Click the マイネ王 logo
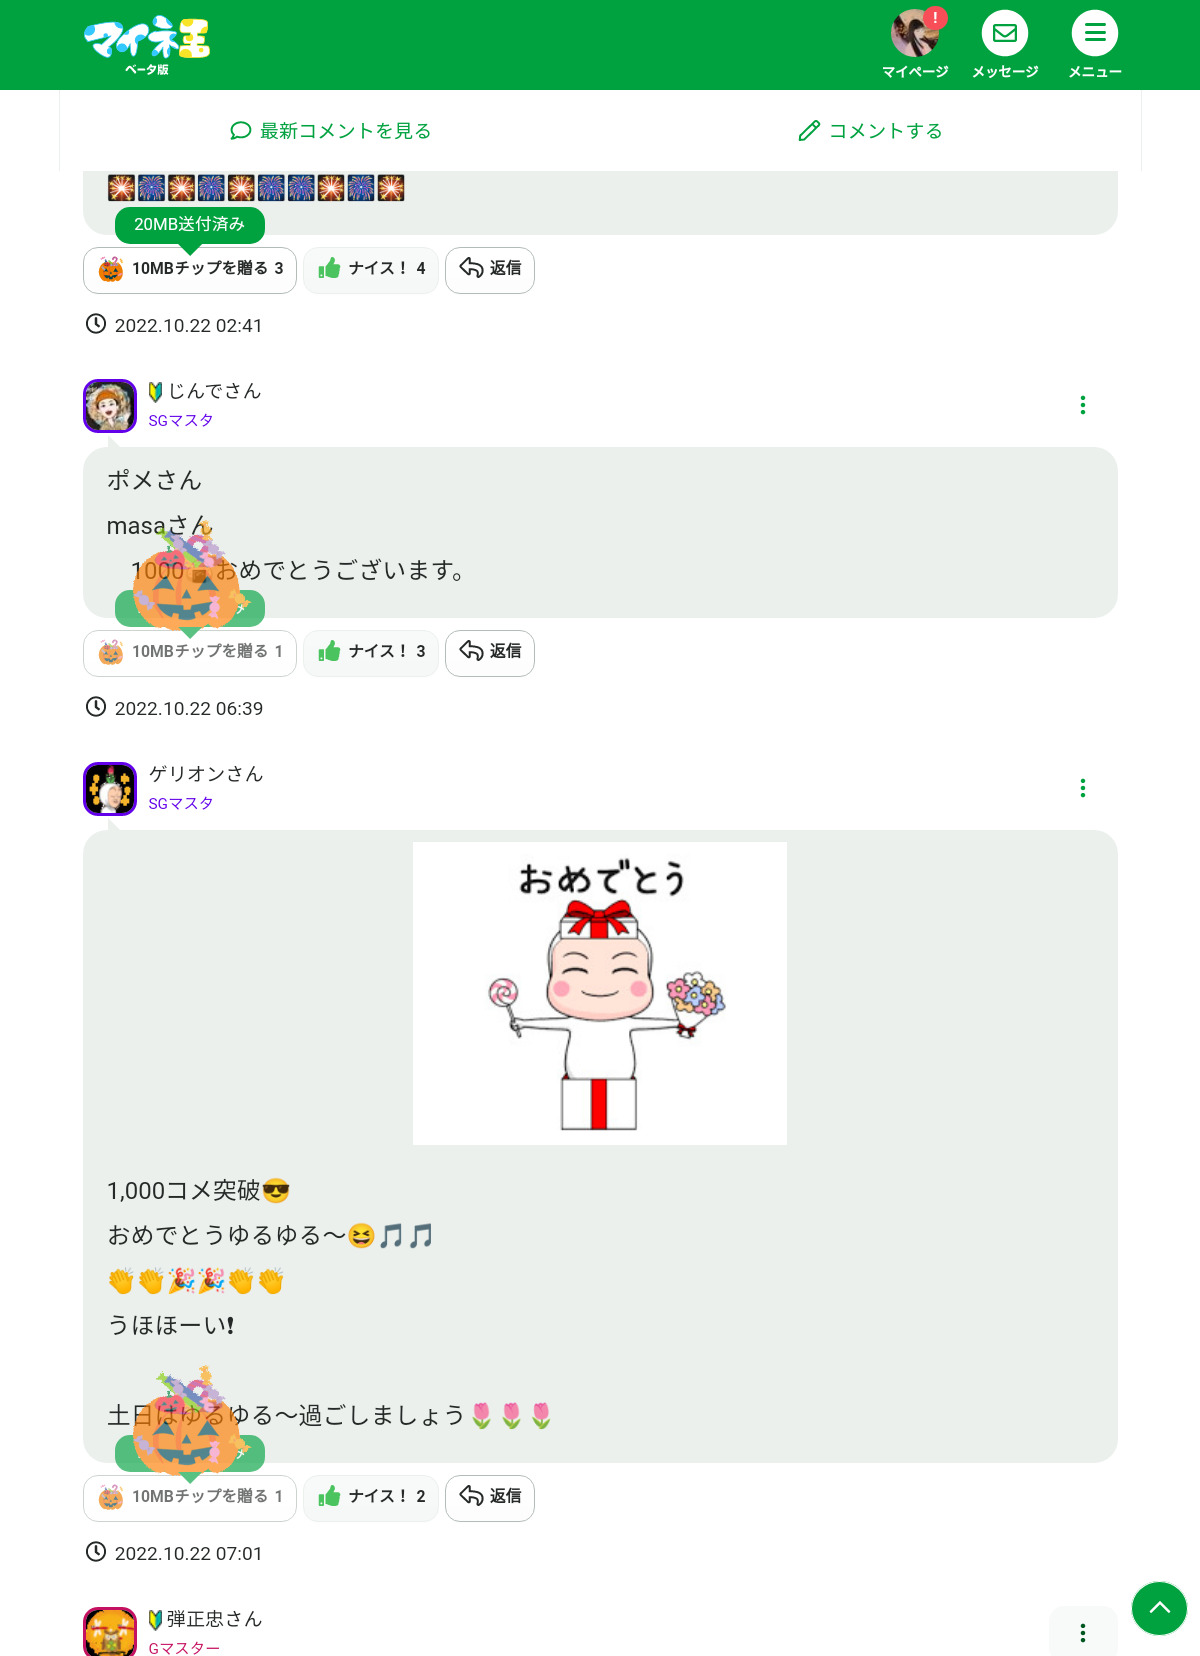Image resolution: width=1200 pixels, height=1656 pixels. click(x=147, y=45)
